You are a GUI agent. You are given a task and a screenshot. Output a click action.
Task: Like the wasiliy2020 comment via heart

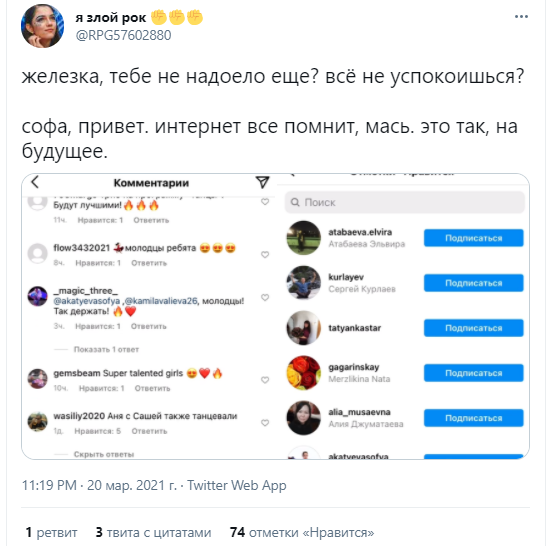tap(265, 423)
